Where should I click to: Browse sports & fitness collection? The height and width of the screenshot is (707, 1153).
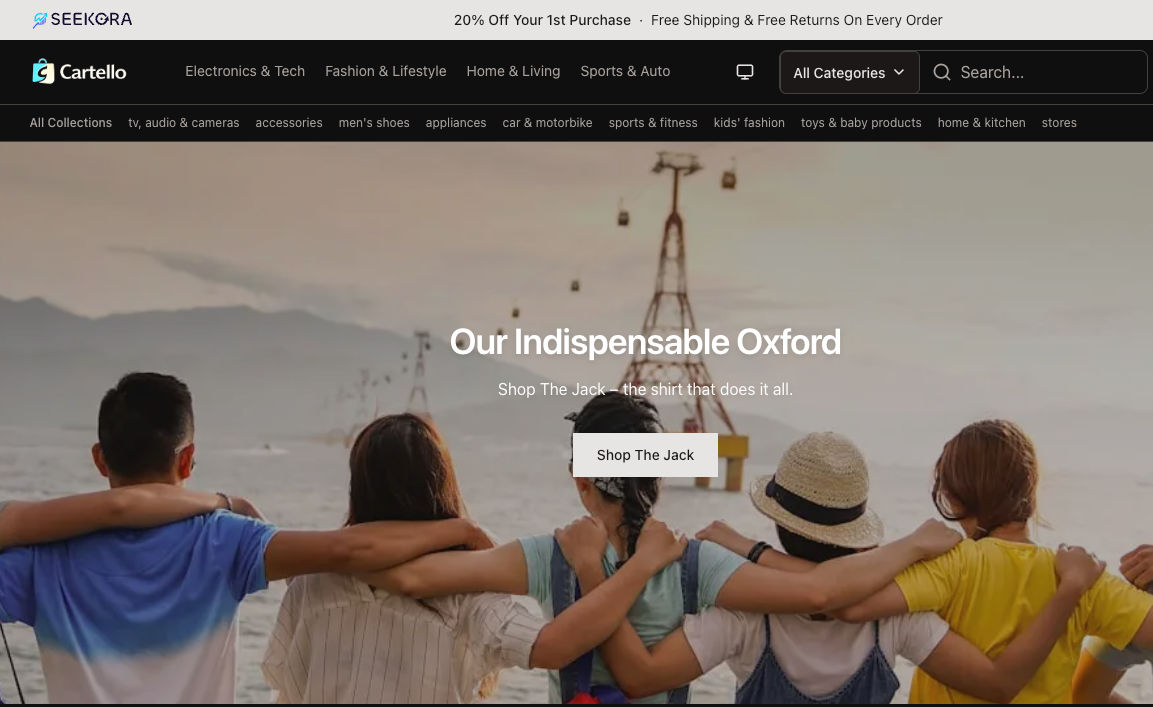point(653,123)
